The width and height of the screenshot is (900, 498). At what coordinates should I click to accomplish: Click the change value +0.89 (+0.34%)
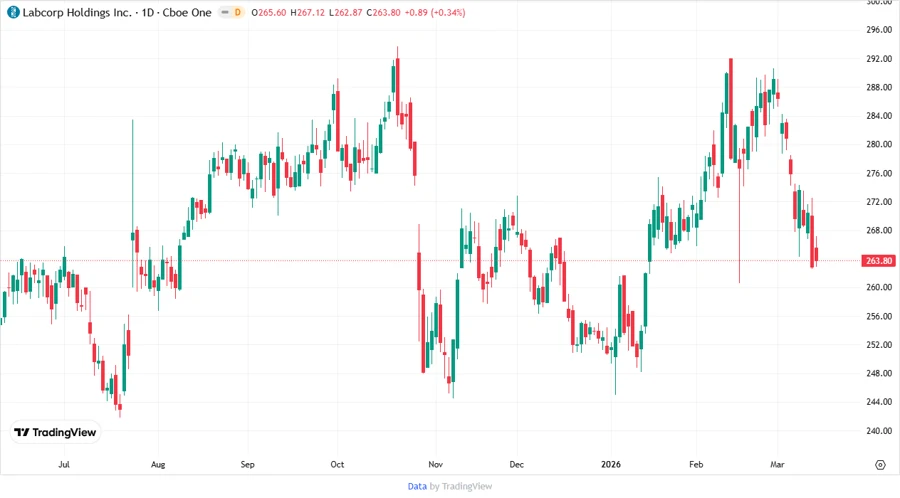coord(435,12)
